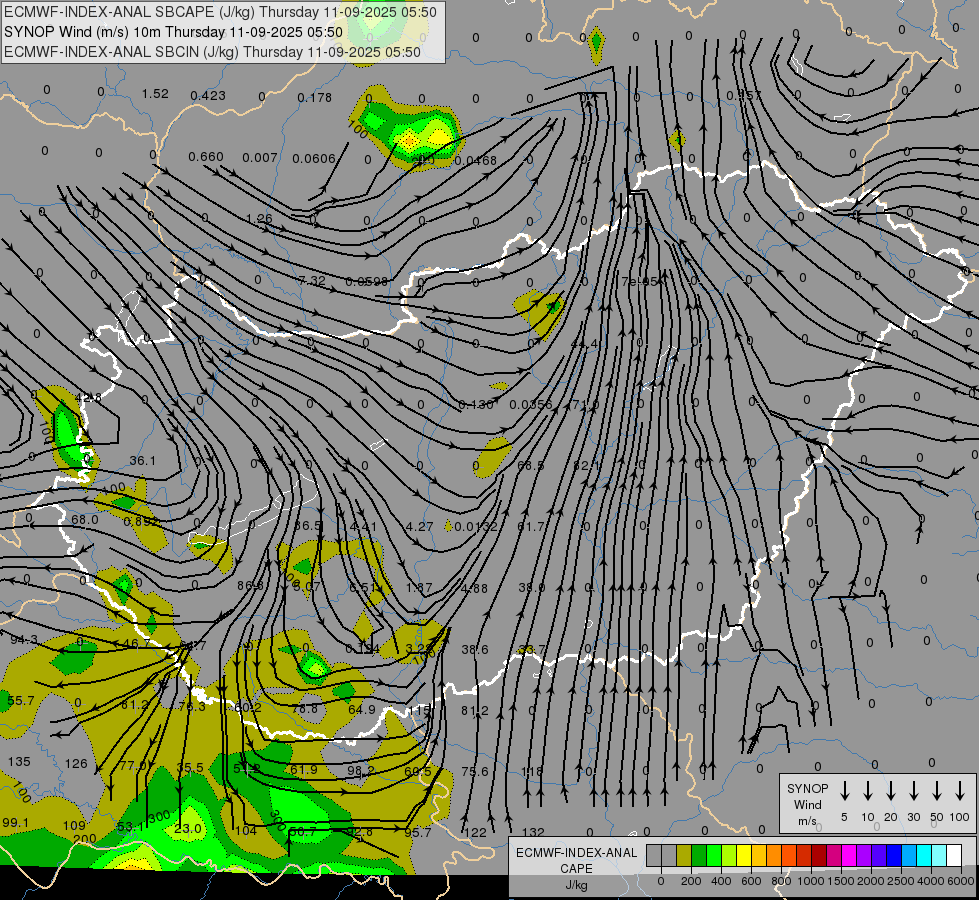Select the SBCAPE title line in the header
The width and height of the screenshot is (979, 900).
pyautogui.click(x=220, y=12)
